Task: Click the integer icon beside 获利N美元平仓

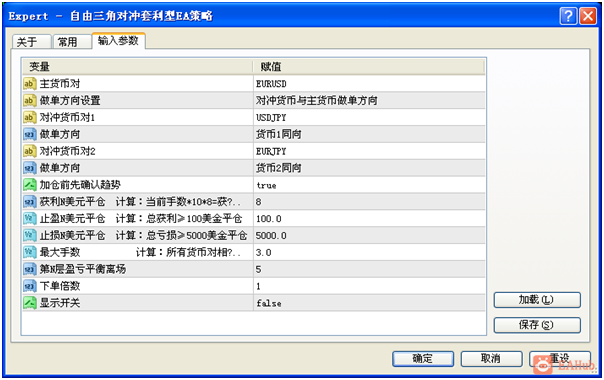Action: click(x=30, y=202)
